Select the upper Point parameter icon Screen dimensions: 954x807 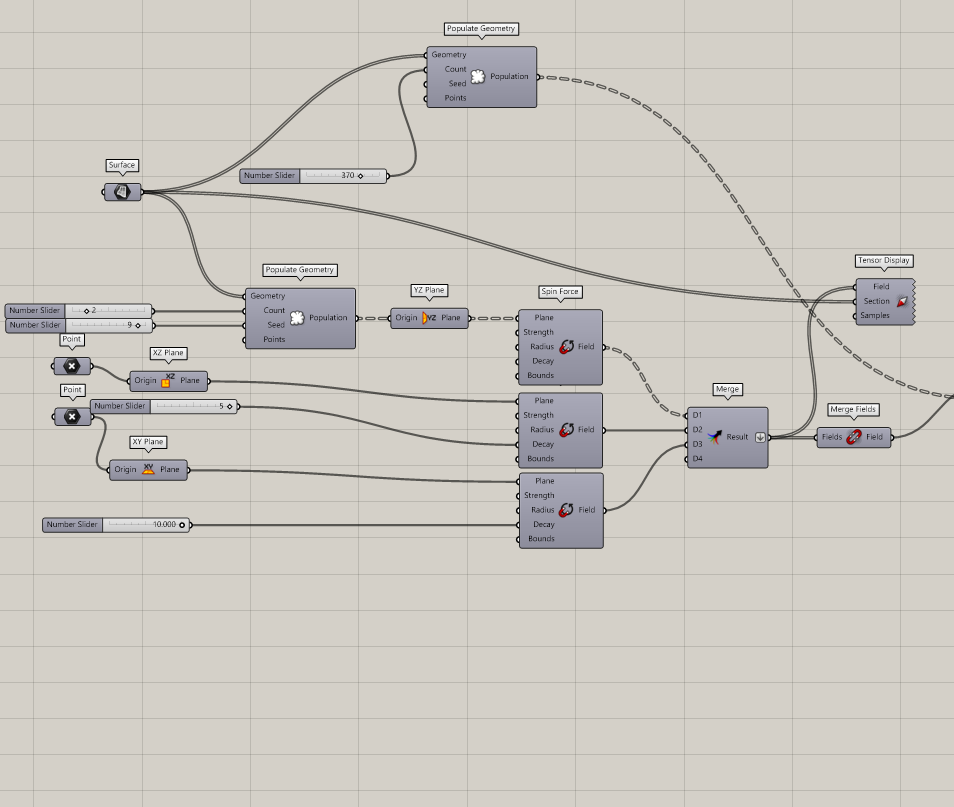(70, 366)
